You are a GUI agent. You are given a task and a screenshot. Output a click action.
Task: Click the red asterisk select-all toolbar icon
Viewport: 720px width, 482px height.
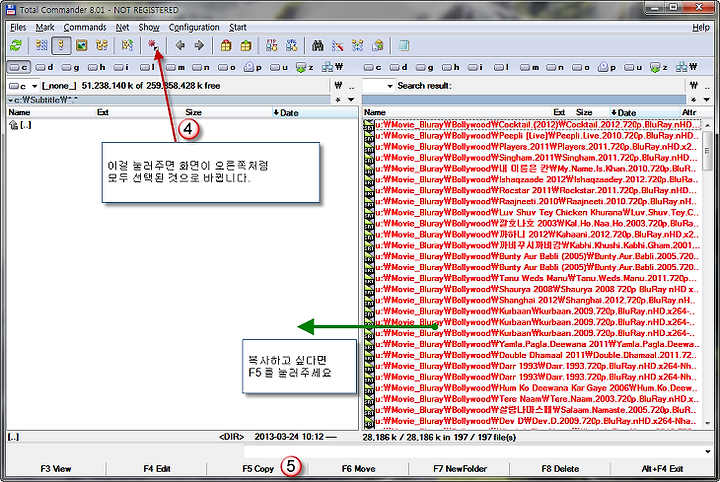pos(153,45)
